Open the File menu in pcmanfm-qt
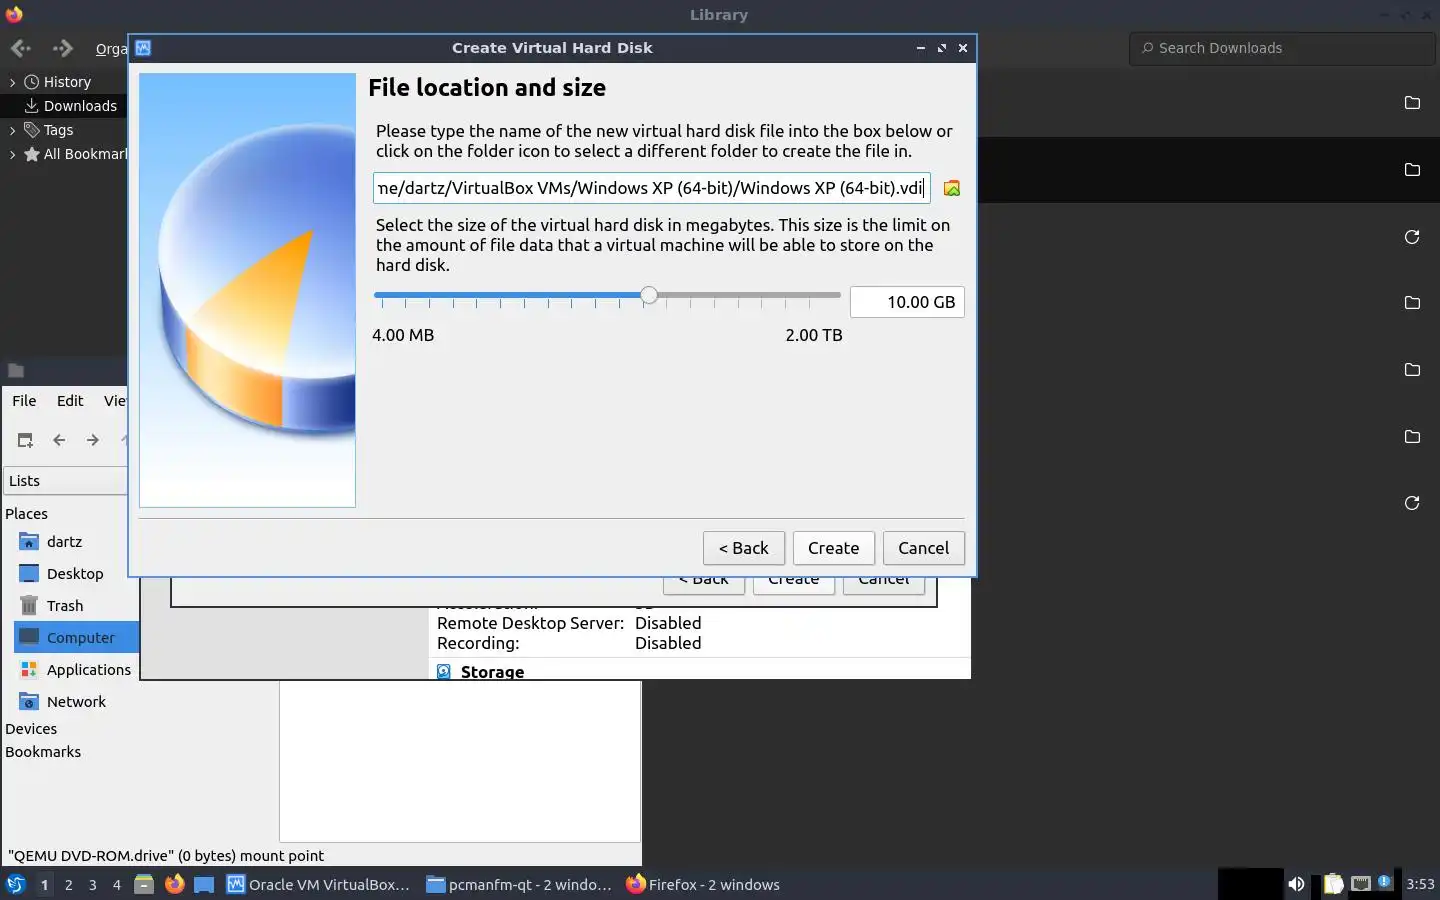The height and width of the screenshot is (900, 1440). [x=24, y=401]
